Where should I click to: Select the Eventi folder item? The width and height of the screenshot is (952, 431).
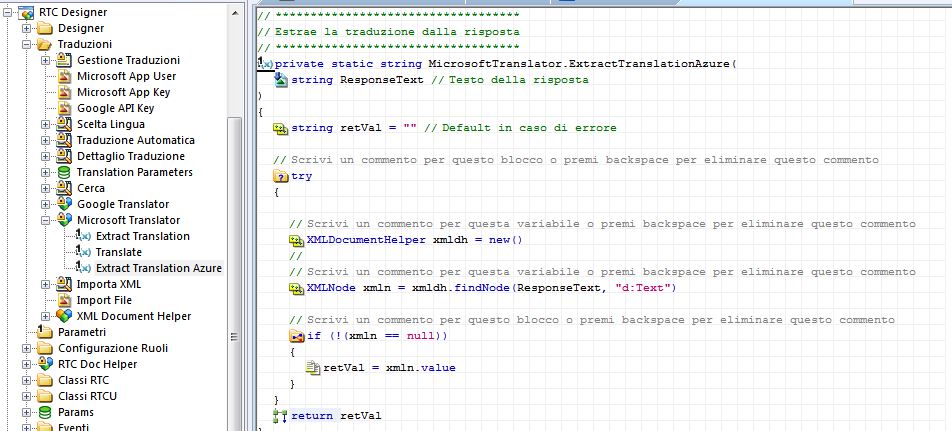[x=73, y=427]
